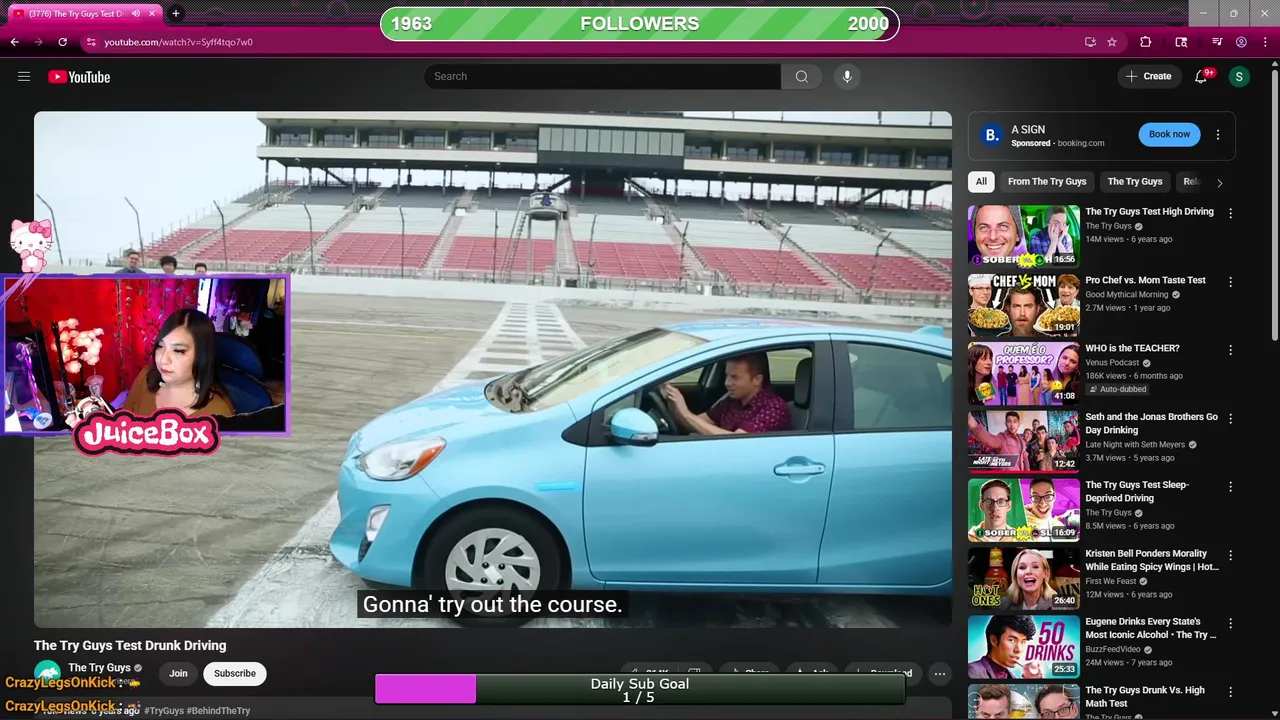The width and height of the screenshot is (1280, 720).
Task: Click the First We Feast channel name
Action: click(x=1113, y=581)
